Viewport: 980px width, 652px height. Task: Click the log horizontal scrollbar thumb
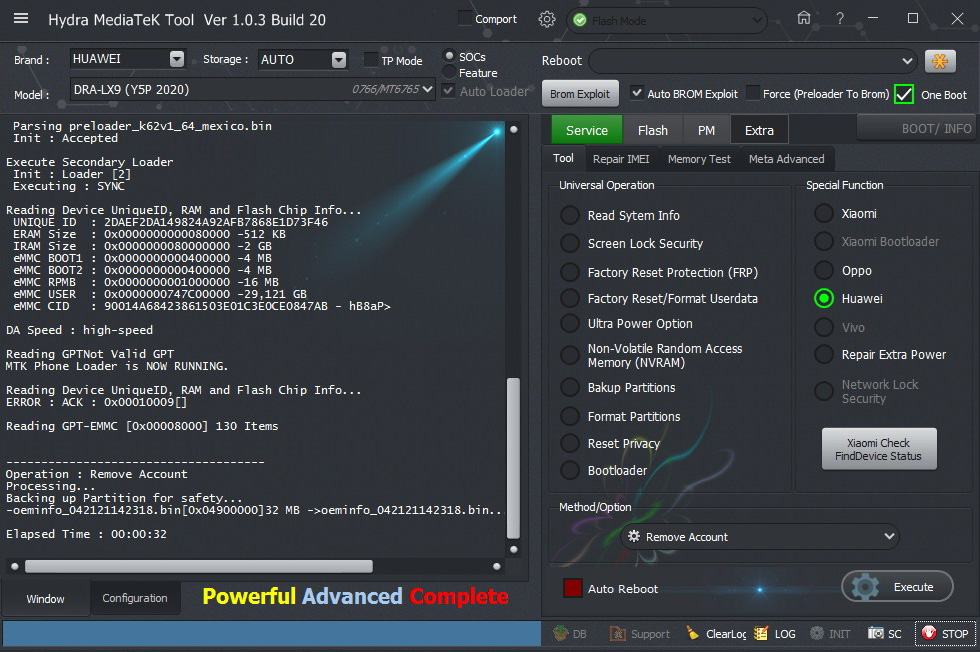pos(199,566)
